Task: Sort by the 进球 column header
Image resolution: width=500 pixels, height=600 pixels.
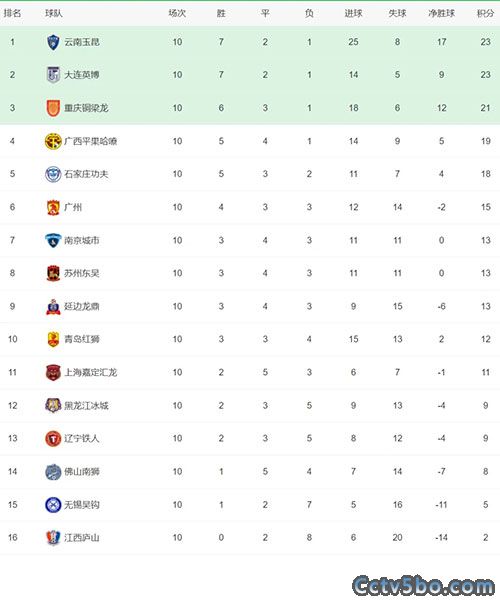Action: coord(353,13)
